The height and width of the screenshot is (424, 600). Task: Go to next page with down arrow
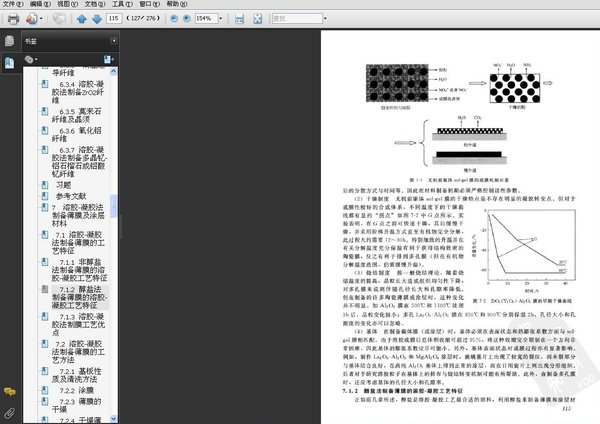point(97,18)
